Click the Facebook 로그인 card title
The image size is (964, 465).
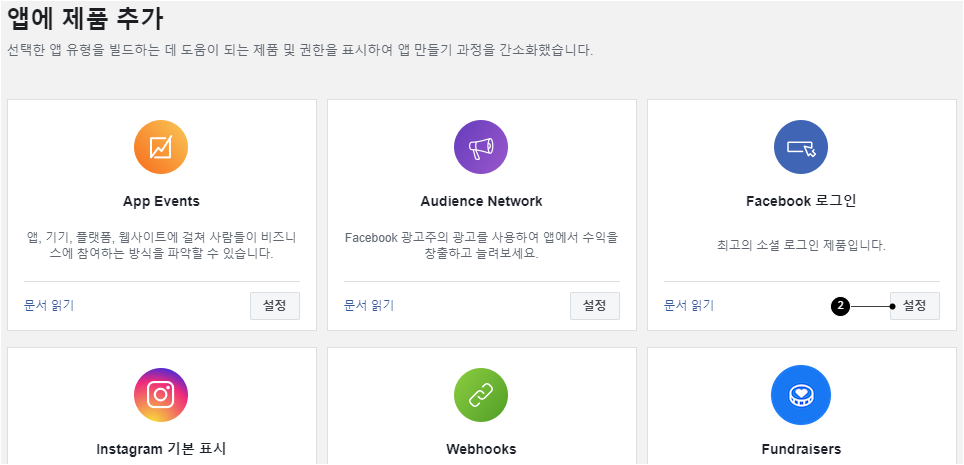pos(801,201)
